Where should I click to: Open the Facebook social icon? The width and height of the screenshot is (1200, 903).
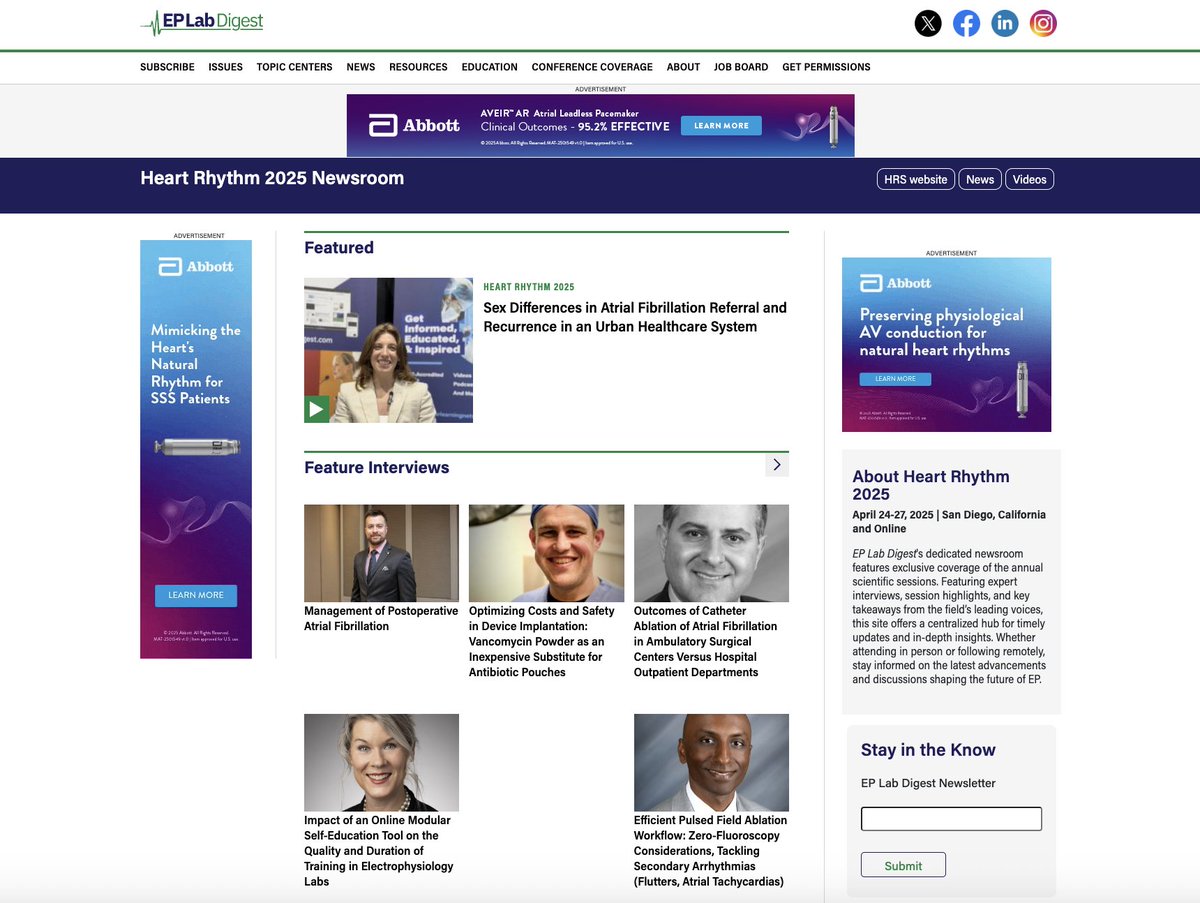(x=966, y=23)
